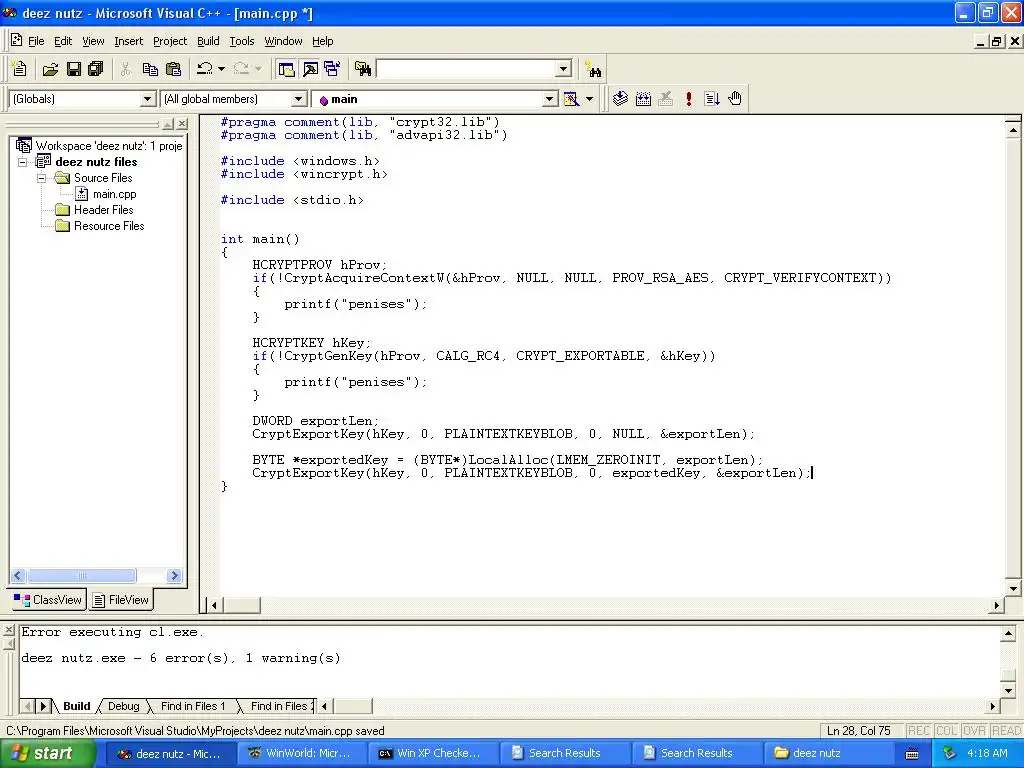Click the red exclamation Execute Program icon
Screen dimensions: 1024x768
click(x=688, y=99)
